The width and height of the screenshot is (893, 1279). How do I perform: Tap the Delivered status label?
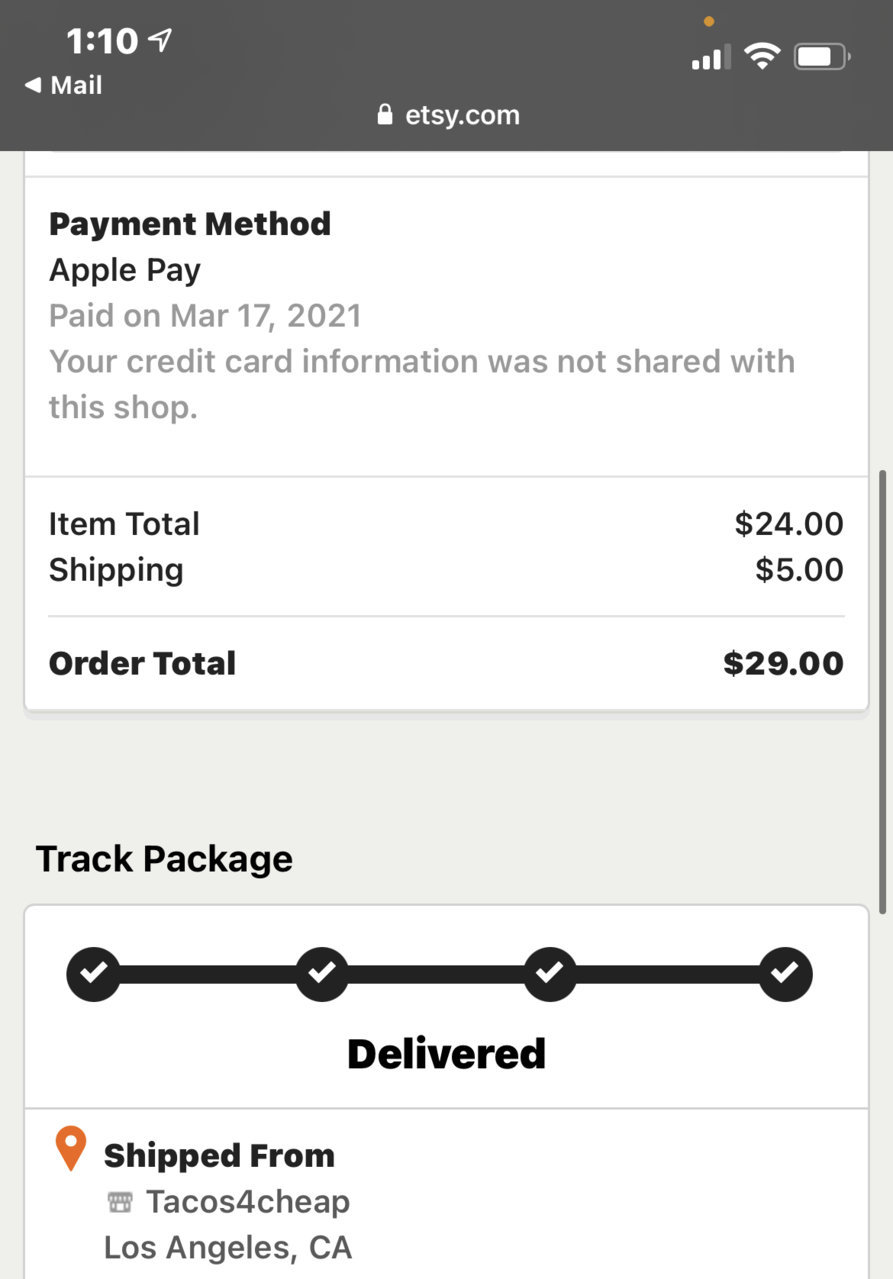point(446,1054)
